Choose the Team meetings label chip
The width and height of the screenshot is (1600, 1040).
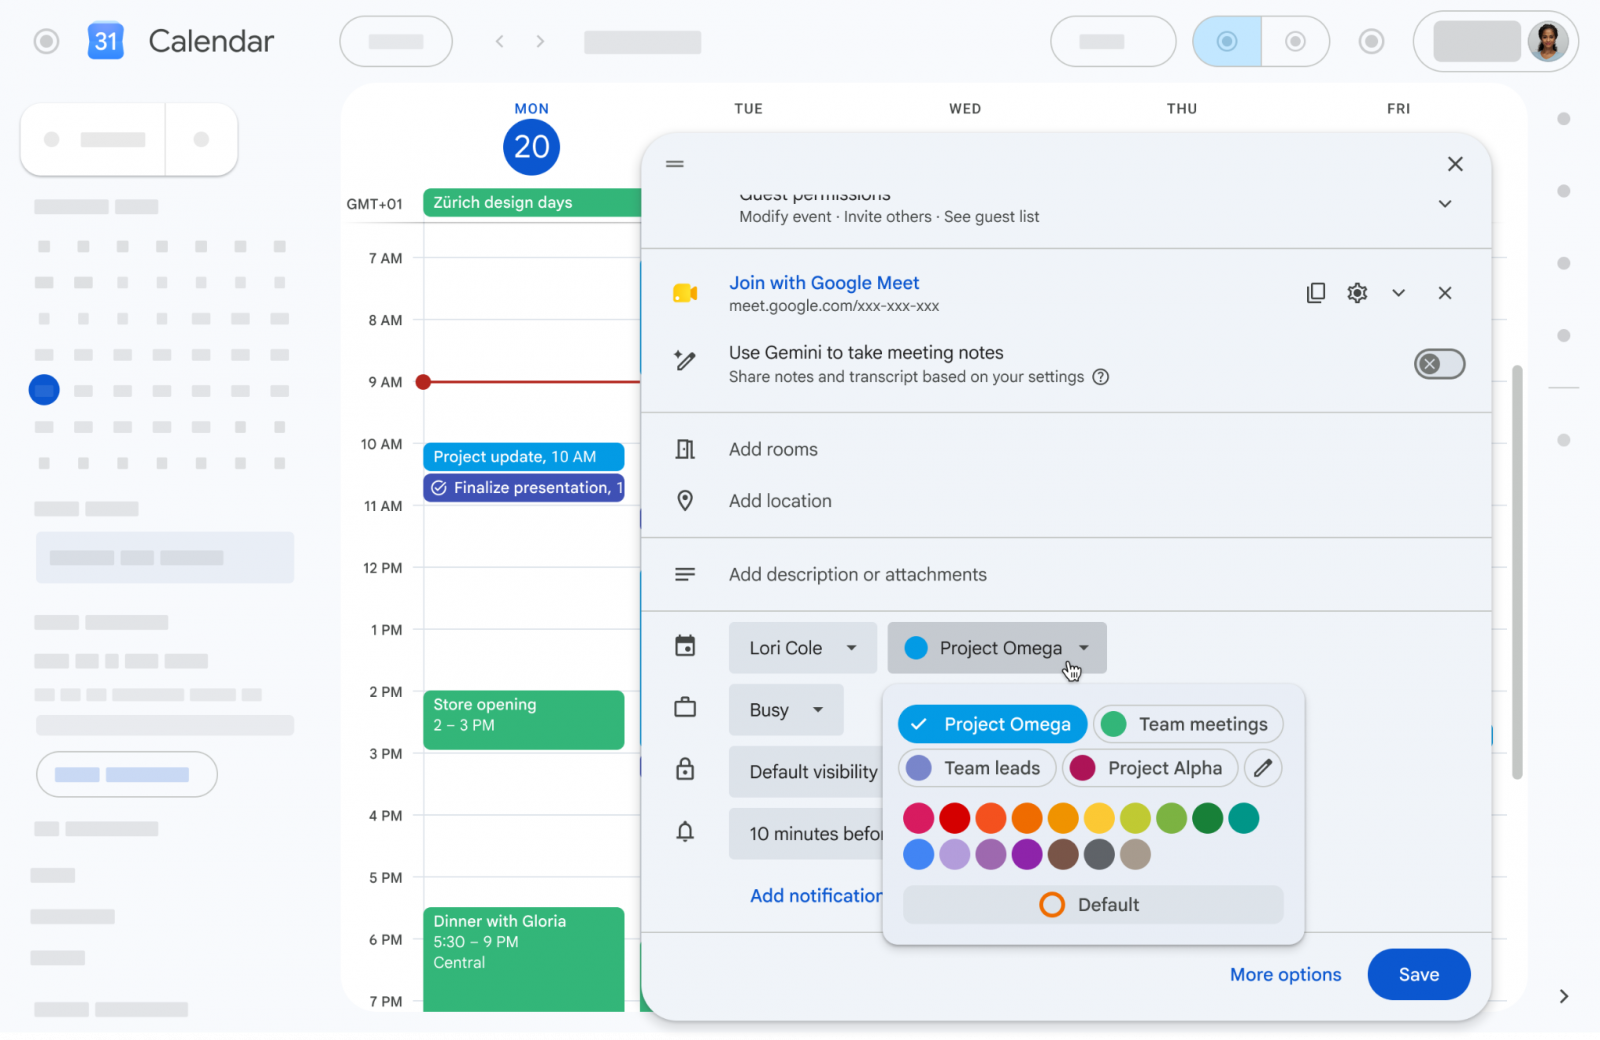click(1188, 724)
